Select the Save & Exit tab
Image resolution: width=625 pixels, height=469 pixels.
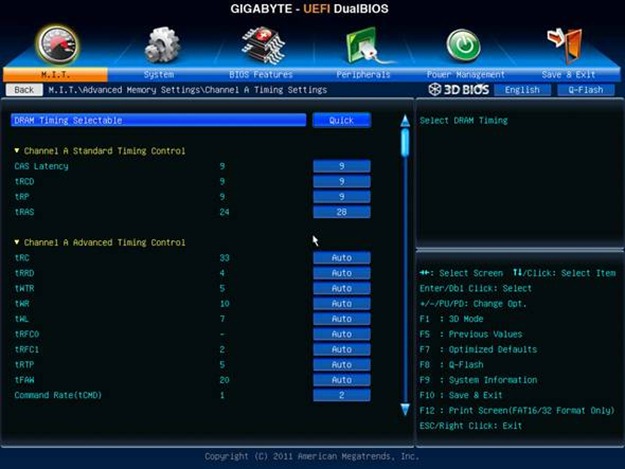tap(568, 75)
